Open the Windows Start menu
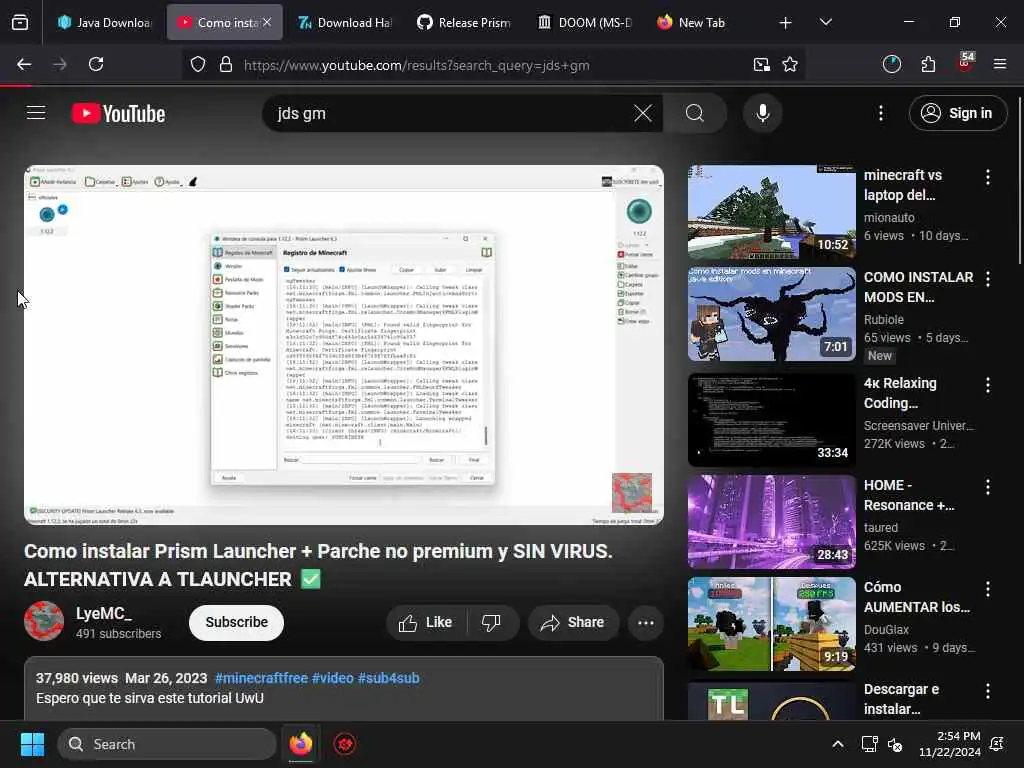This screenshot has height=768, width=1024. tap(32, 744)
